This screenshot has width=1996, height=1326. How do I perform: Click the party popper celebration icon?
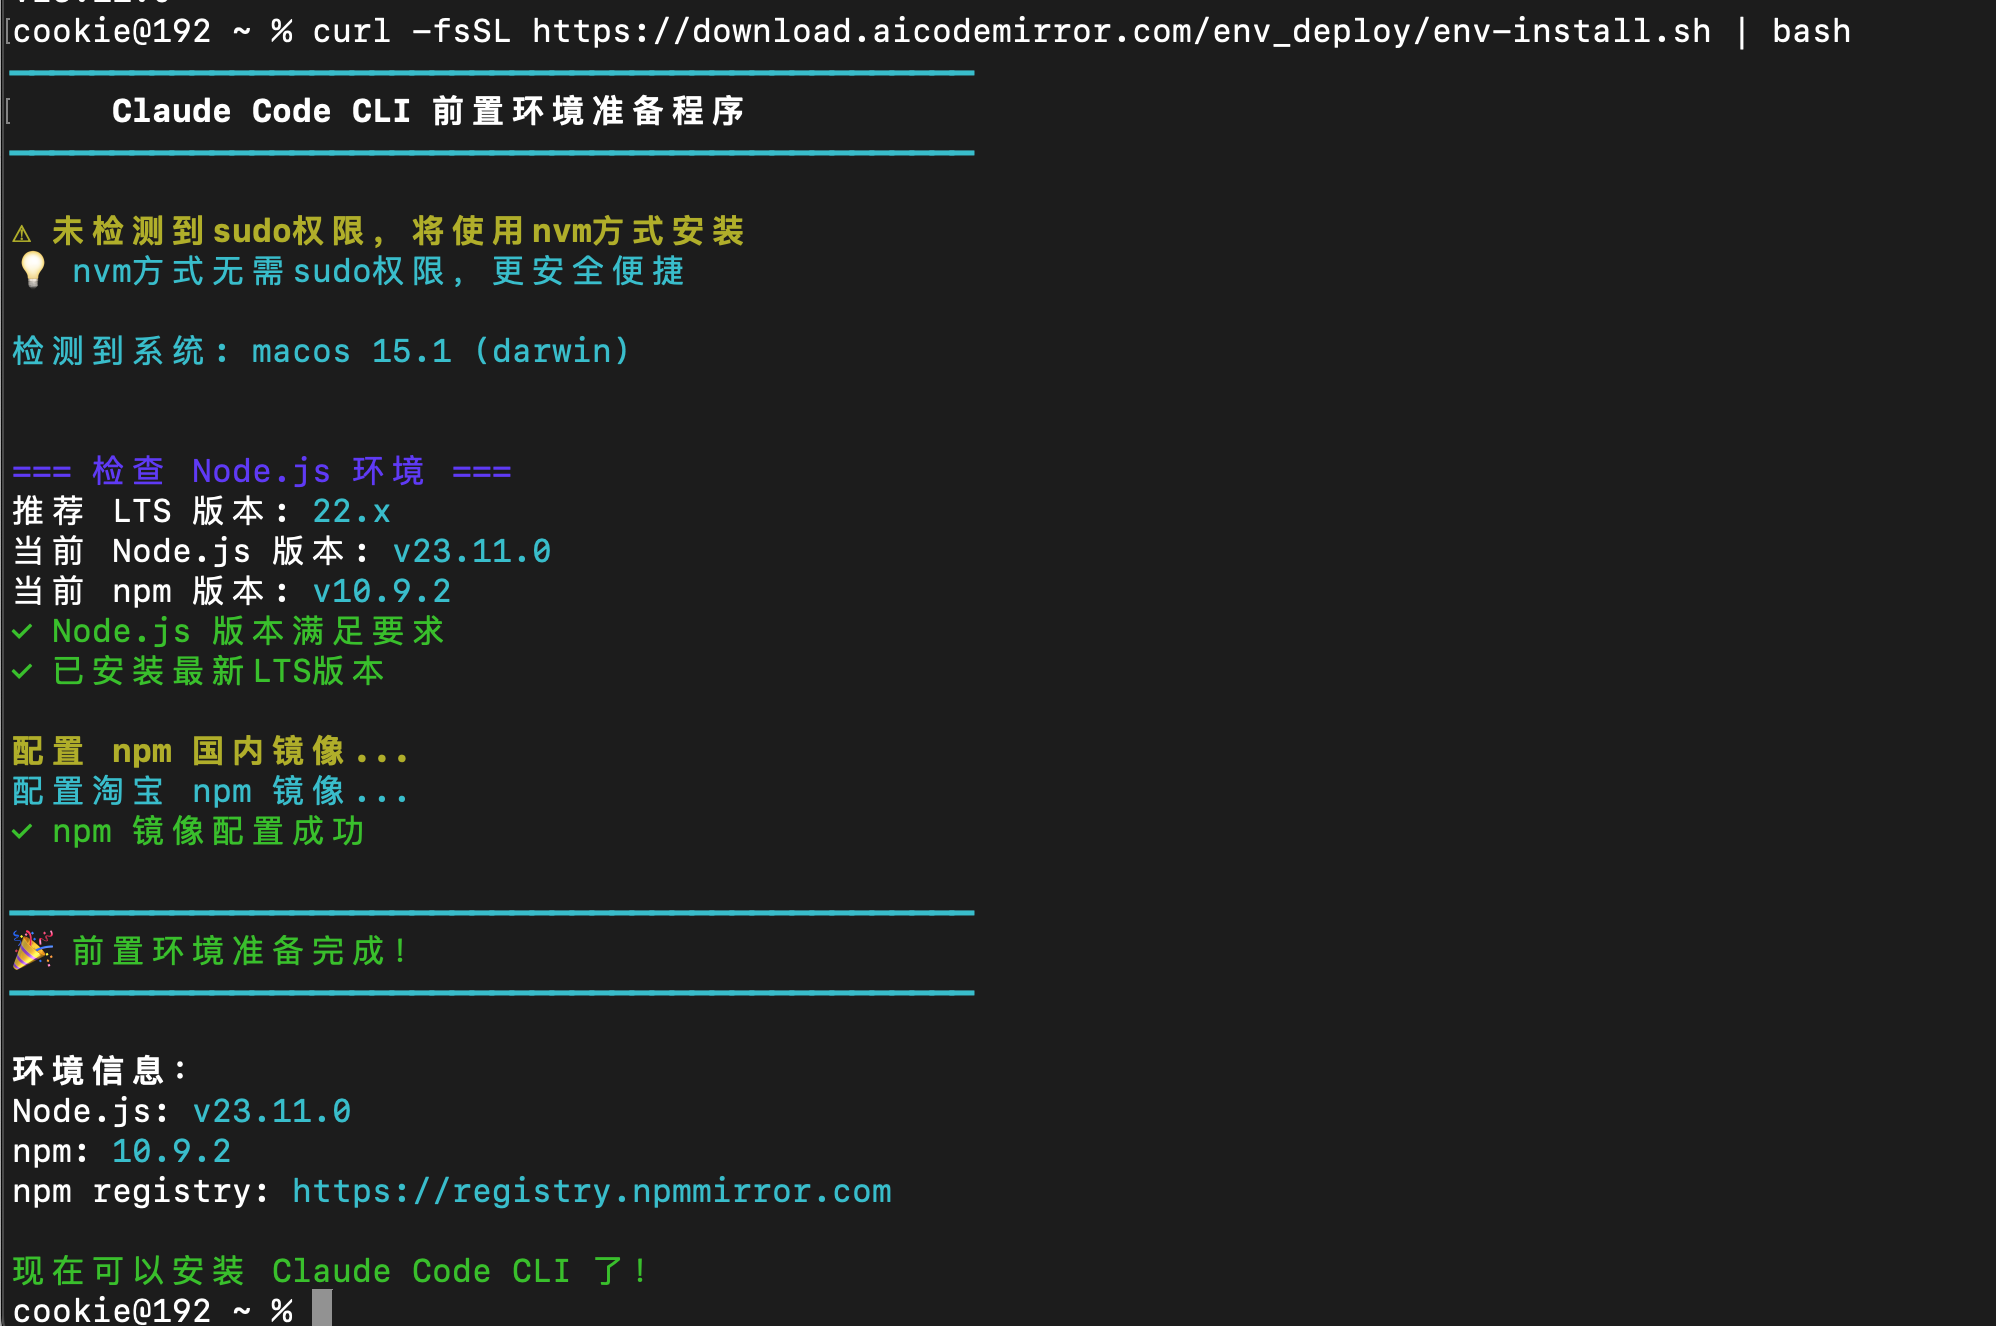(x=33, y=950)
